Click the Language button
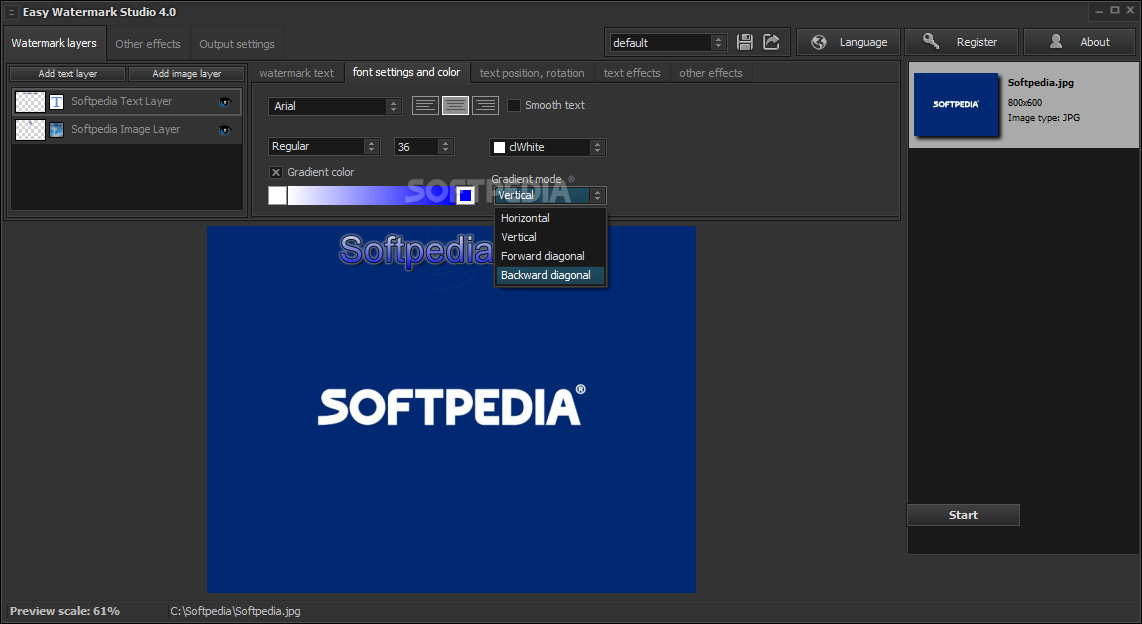Image resolution: width=1142 pixels, height=624 pixels. [848, 42]
